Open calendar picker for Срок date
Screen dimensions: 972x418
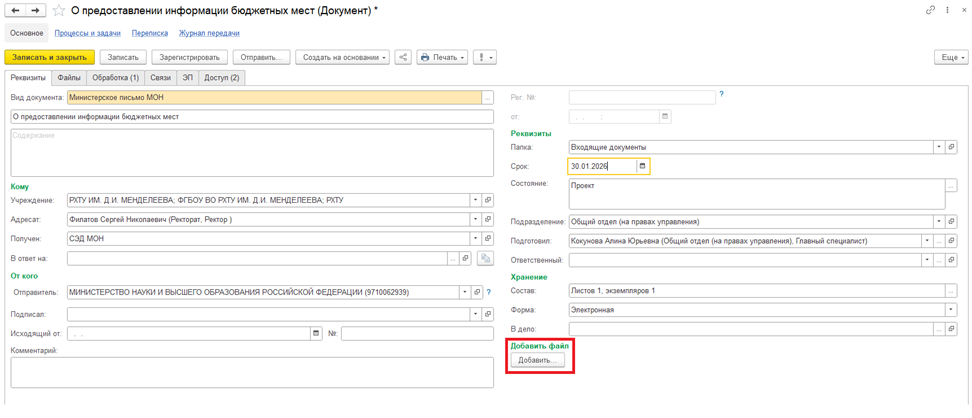[x=642, y=166]
